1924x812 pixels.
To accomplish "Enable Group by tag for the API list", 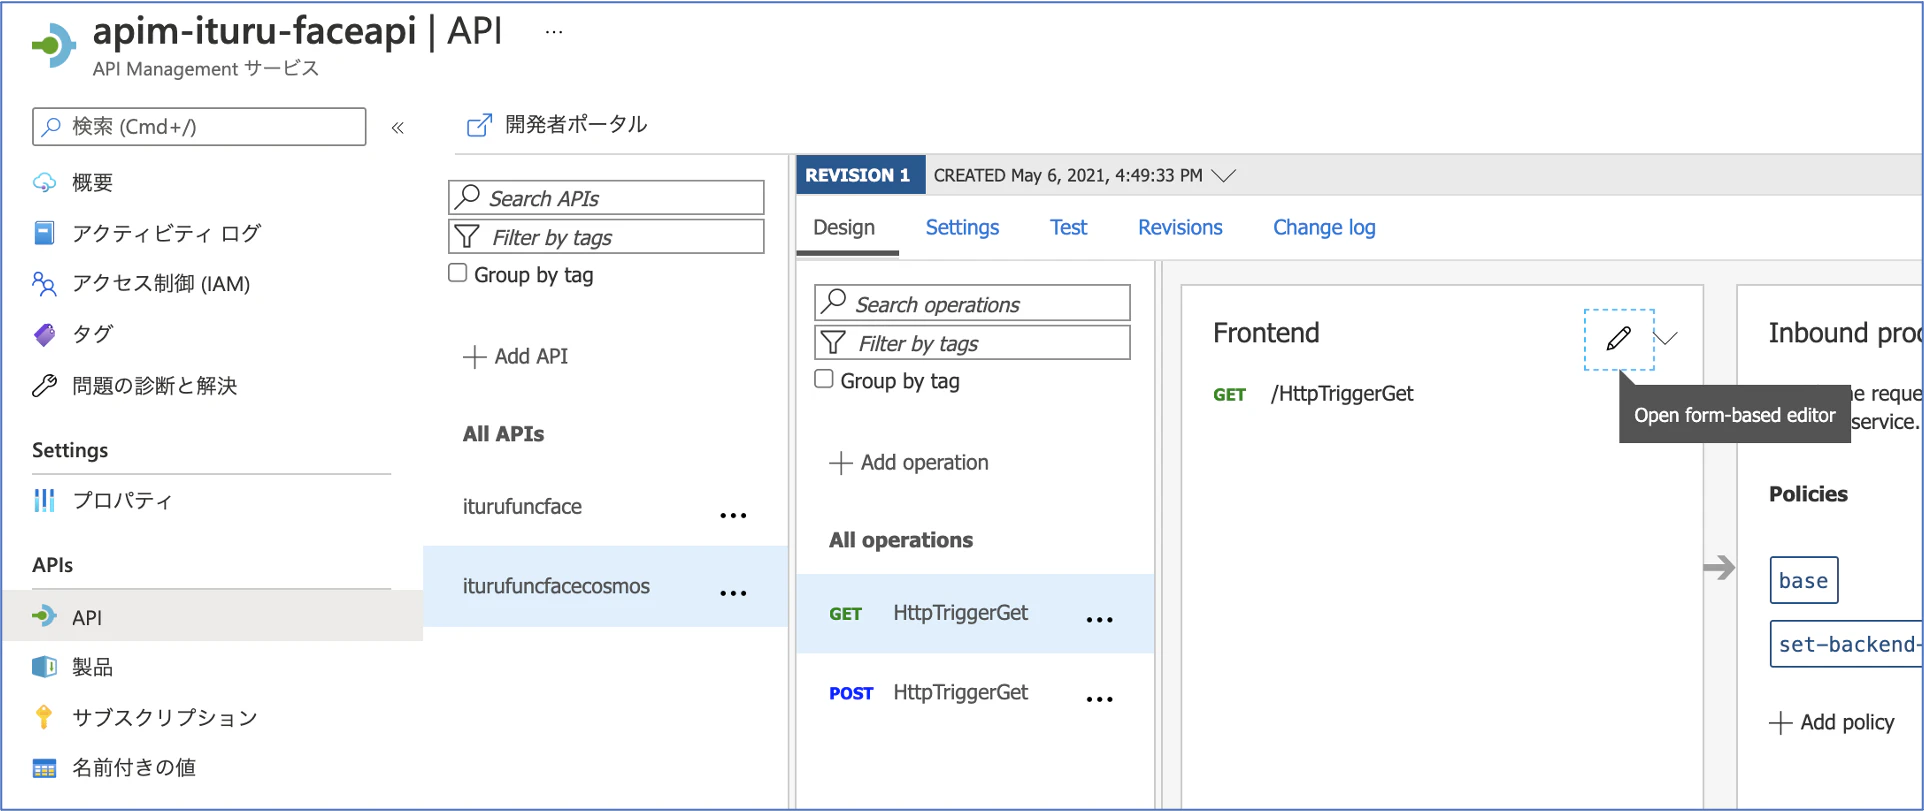I will [458, 273].
